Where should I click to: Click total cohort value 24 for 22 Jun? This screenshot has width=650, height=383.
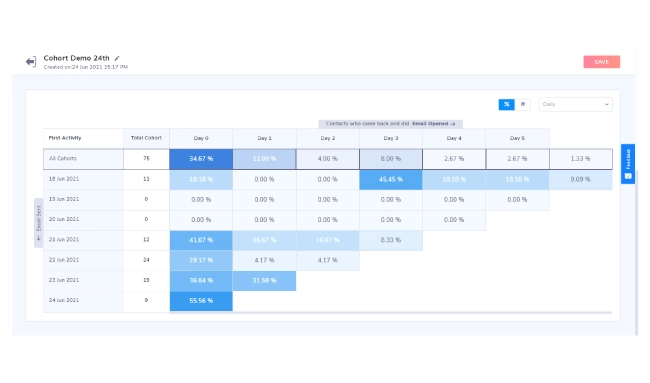tap(146, 260)
